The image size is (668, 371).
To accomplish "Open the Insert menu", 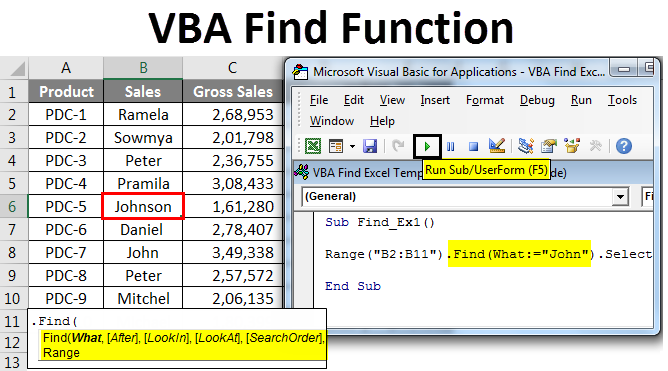I will (x=435, y=100).
